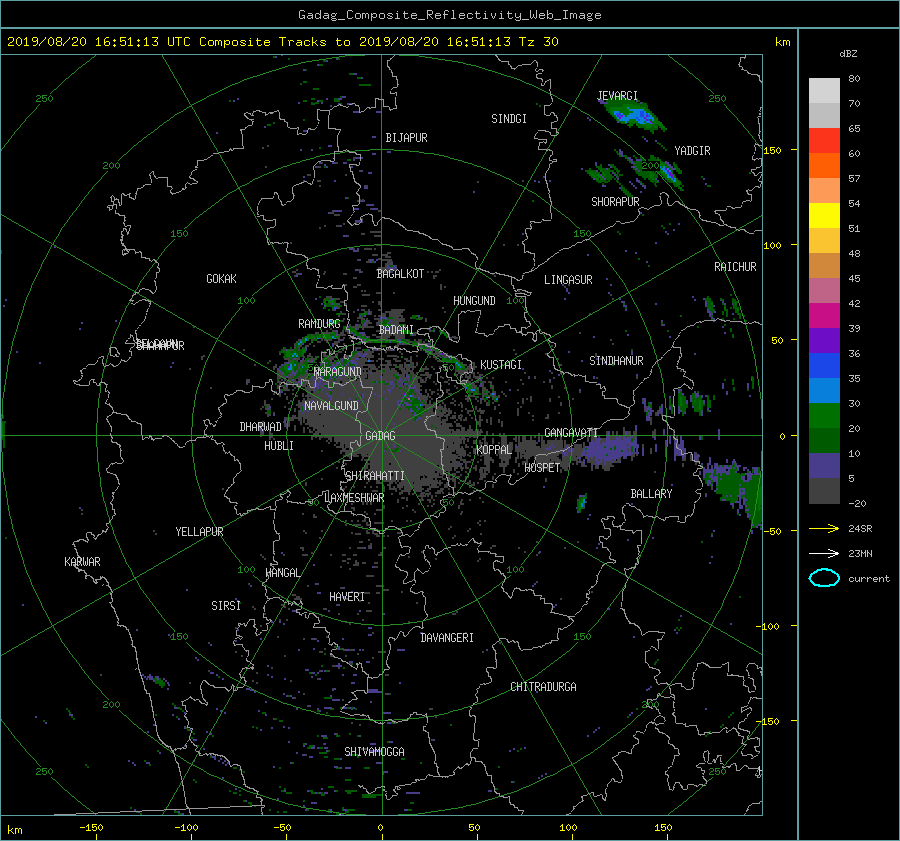Viewport: 900px width, 841px height.
Task: Click the cyan current-track ellipse legend icon
Action: pyautogui.click(x=824, y=578)
